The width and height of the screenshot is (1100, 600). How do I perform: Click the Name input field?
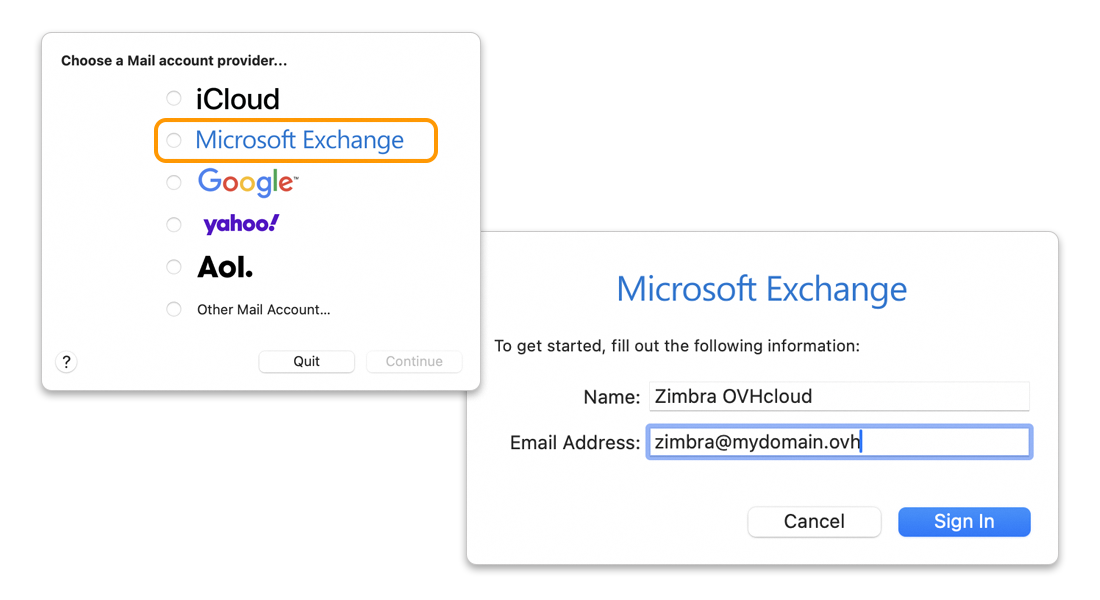coord(840,396)
